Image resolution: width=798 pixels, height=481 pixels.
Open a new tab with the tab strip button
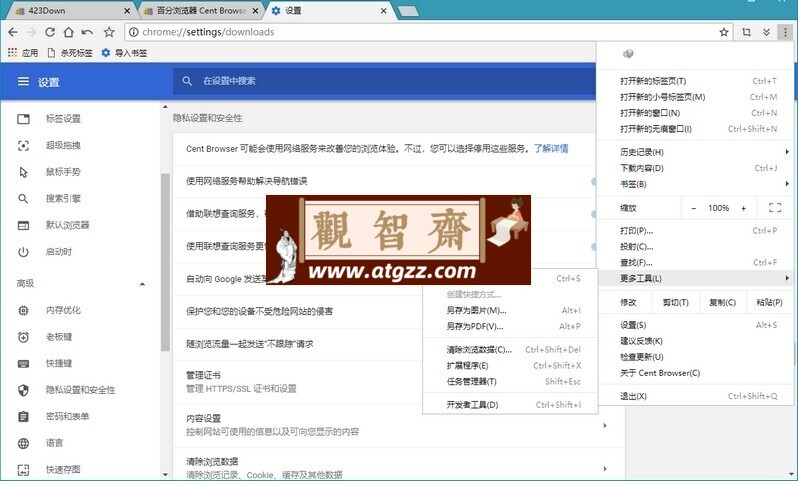pos(408,11)
